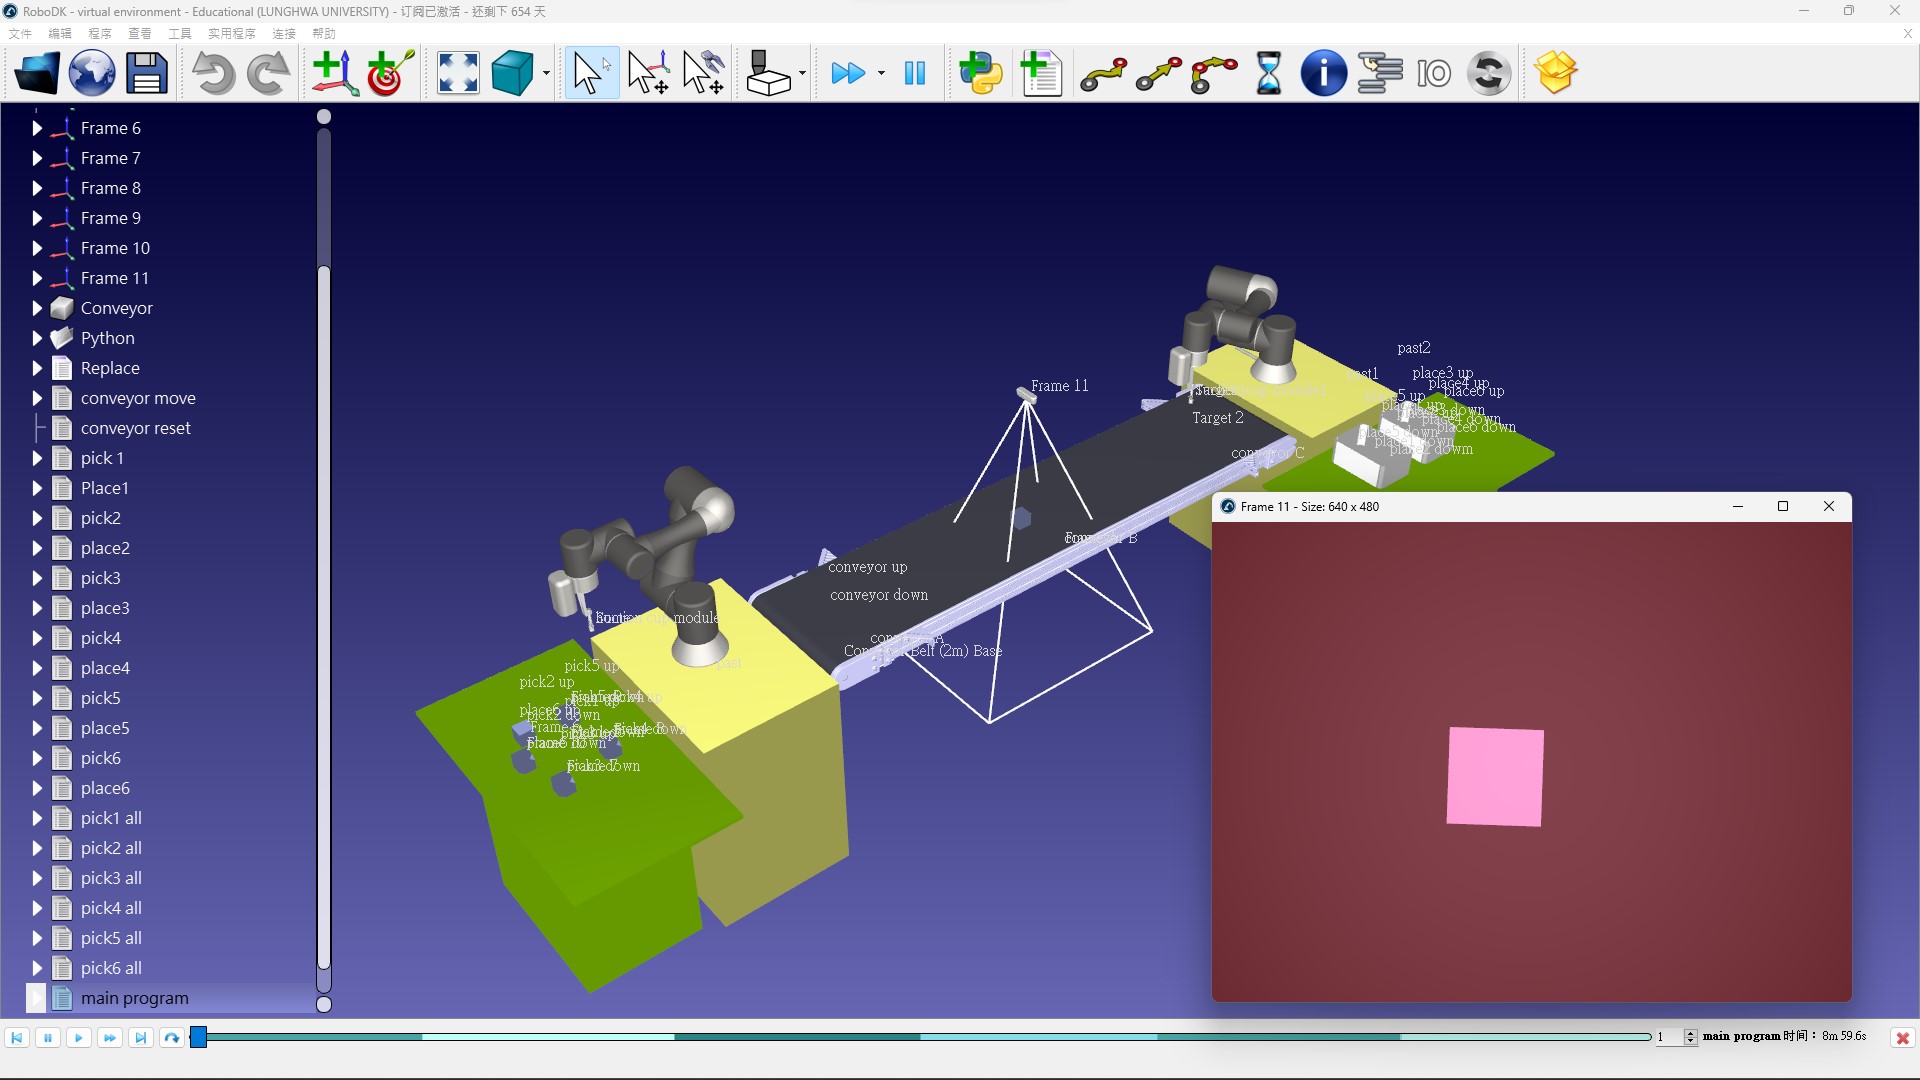Click the pink square in camera view
1920x1080 pixels.
click(1495, 777)
